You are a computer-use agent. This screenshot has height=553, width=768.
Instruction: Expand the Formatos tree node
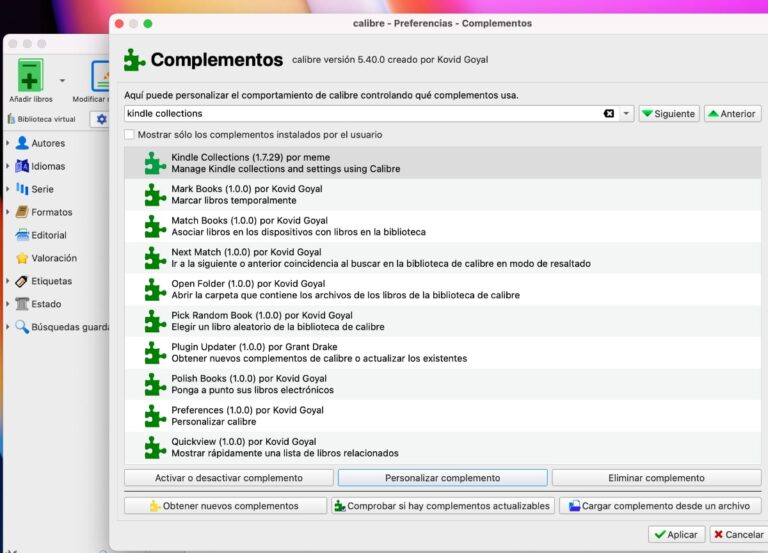coord(8,212)
